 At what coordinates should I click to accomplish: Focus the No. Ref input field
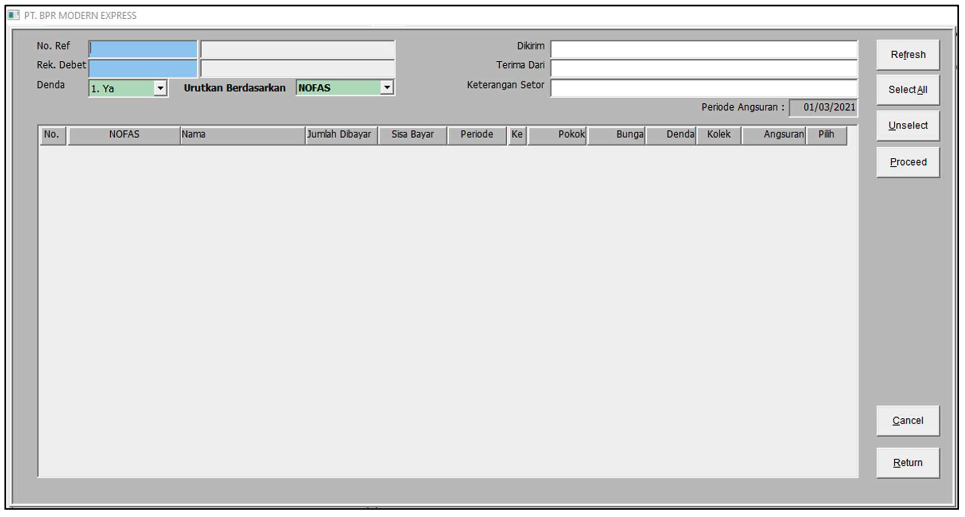pyautogui.click(x=143, y=49)
